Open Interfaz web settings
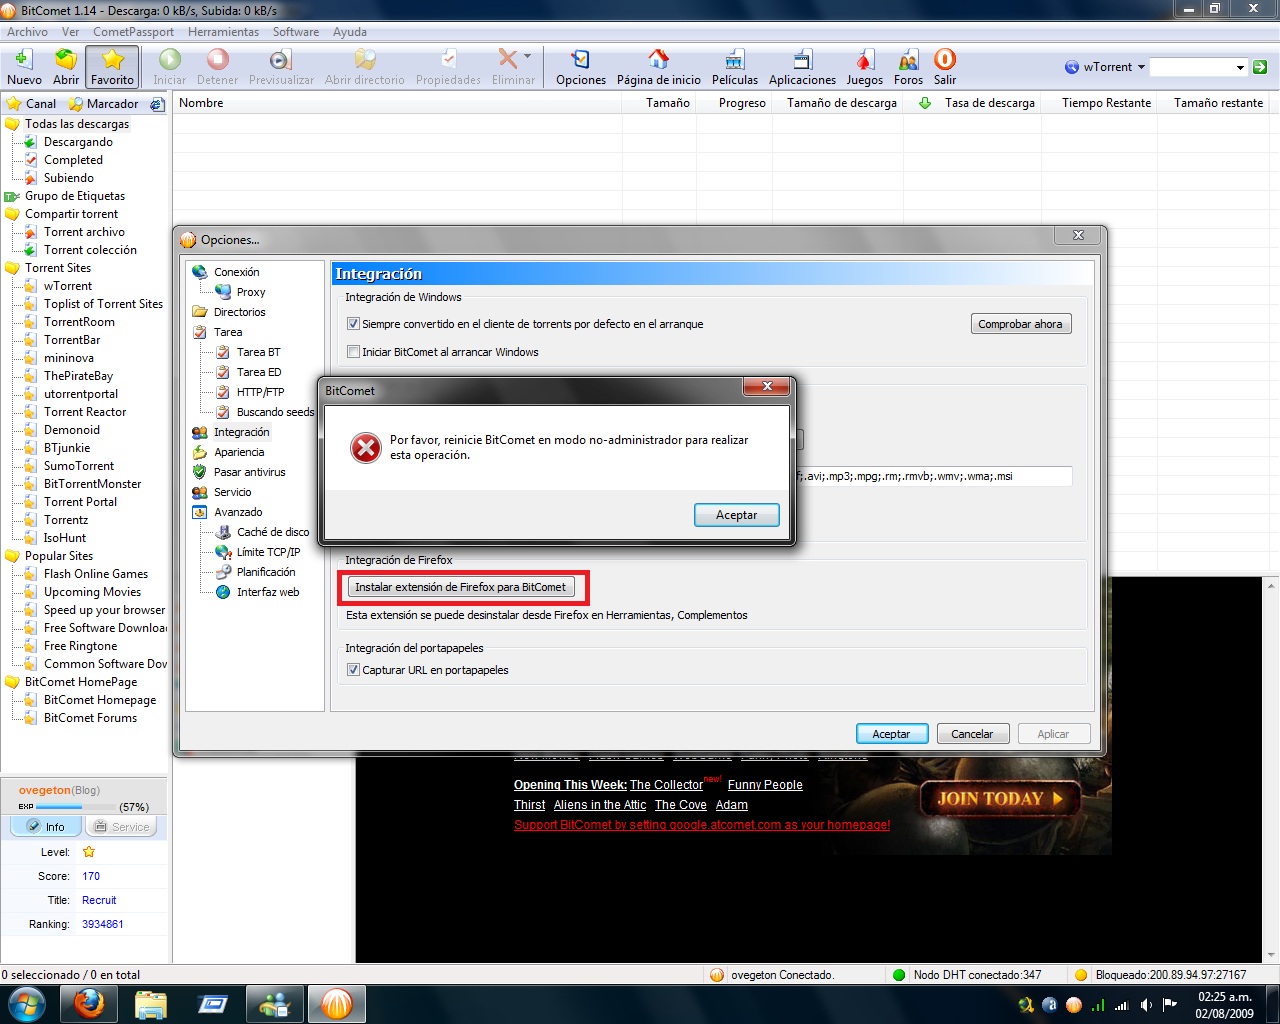Image resolution: width=1280 pixels, height=1024 pixels. click(268, 592)
